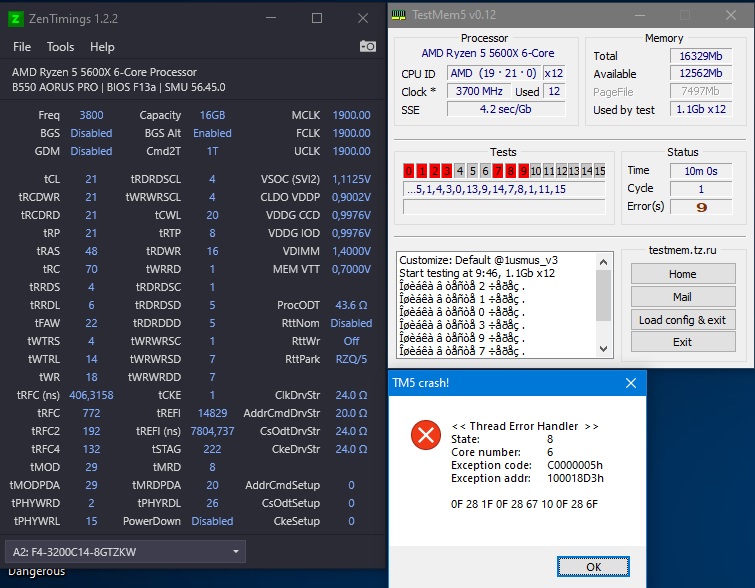Screen dimensions: 755x588
Task: Click gray test box 4
Action: point(460,170)
